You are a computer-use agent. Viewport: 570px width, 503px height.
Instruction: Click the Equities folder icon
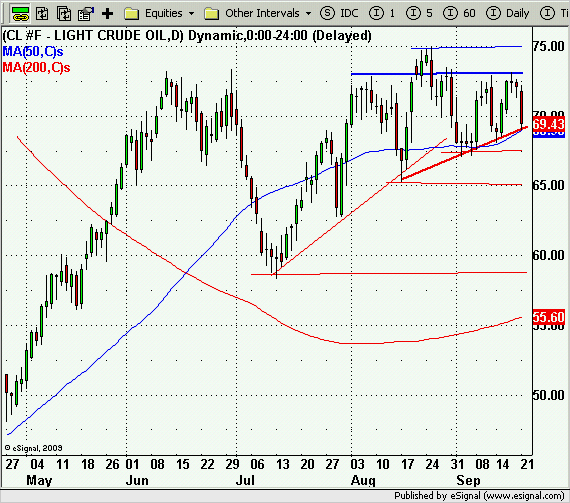coord(132,14)
